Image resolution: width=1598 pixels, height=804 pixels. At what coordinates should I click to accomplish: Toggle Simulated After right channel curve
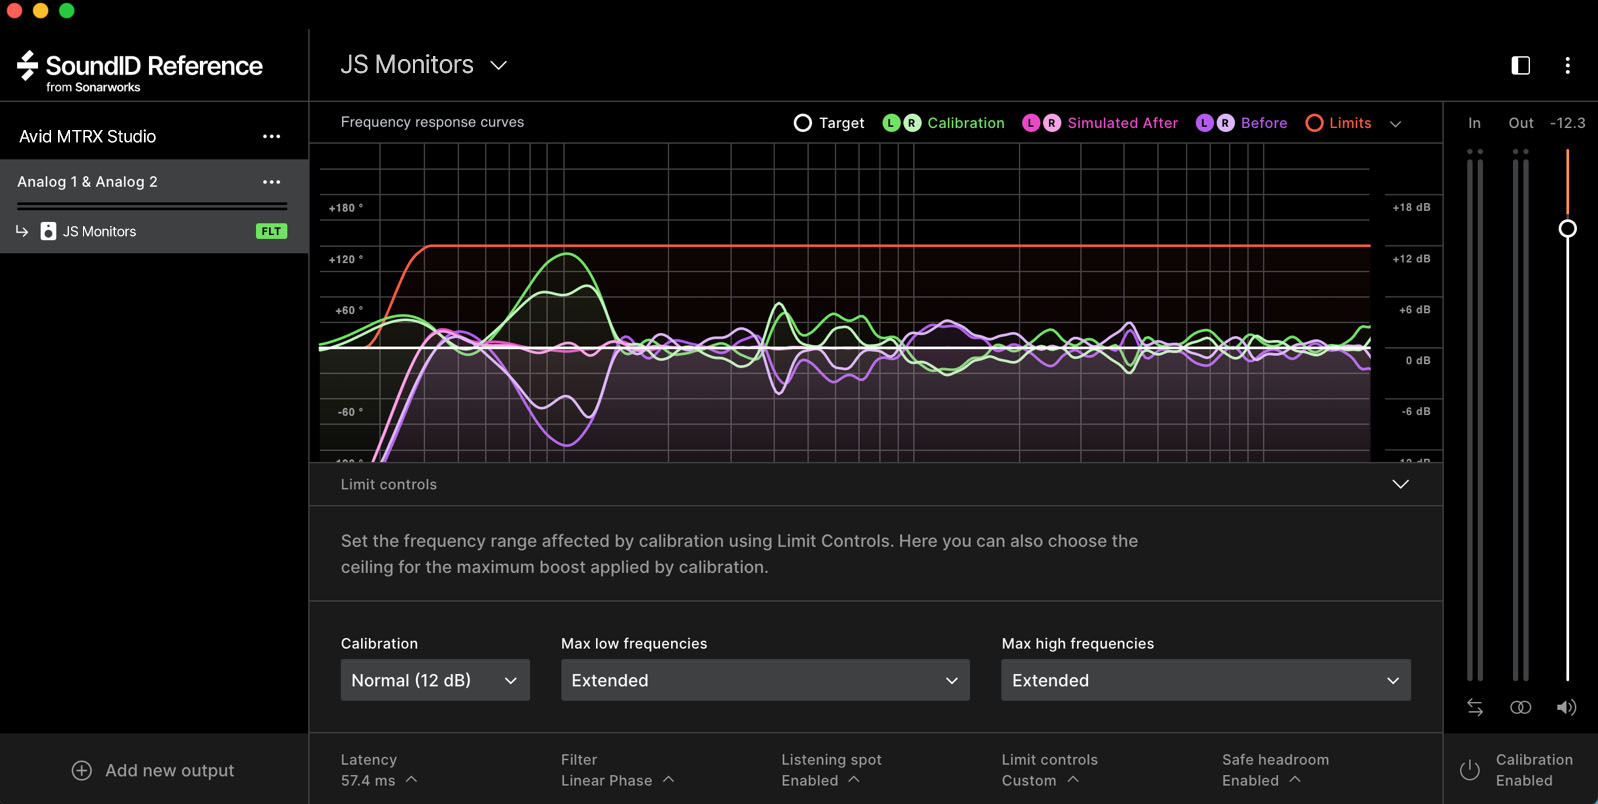pos(1052,123)
